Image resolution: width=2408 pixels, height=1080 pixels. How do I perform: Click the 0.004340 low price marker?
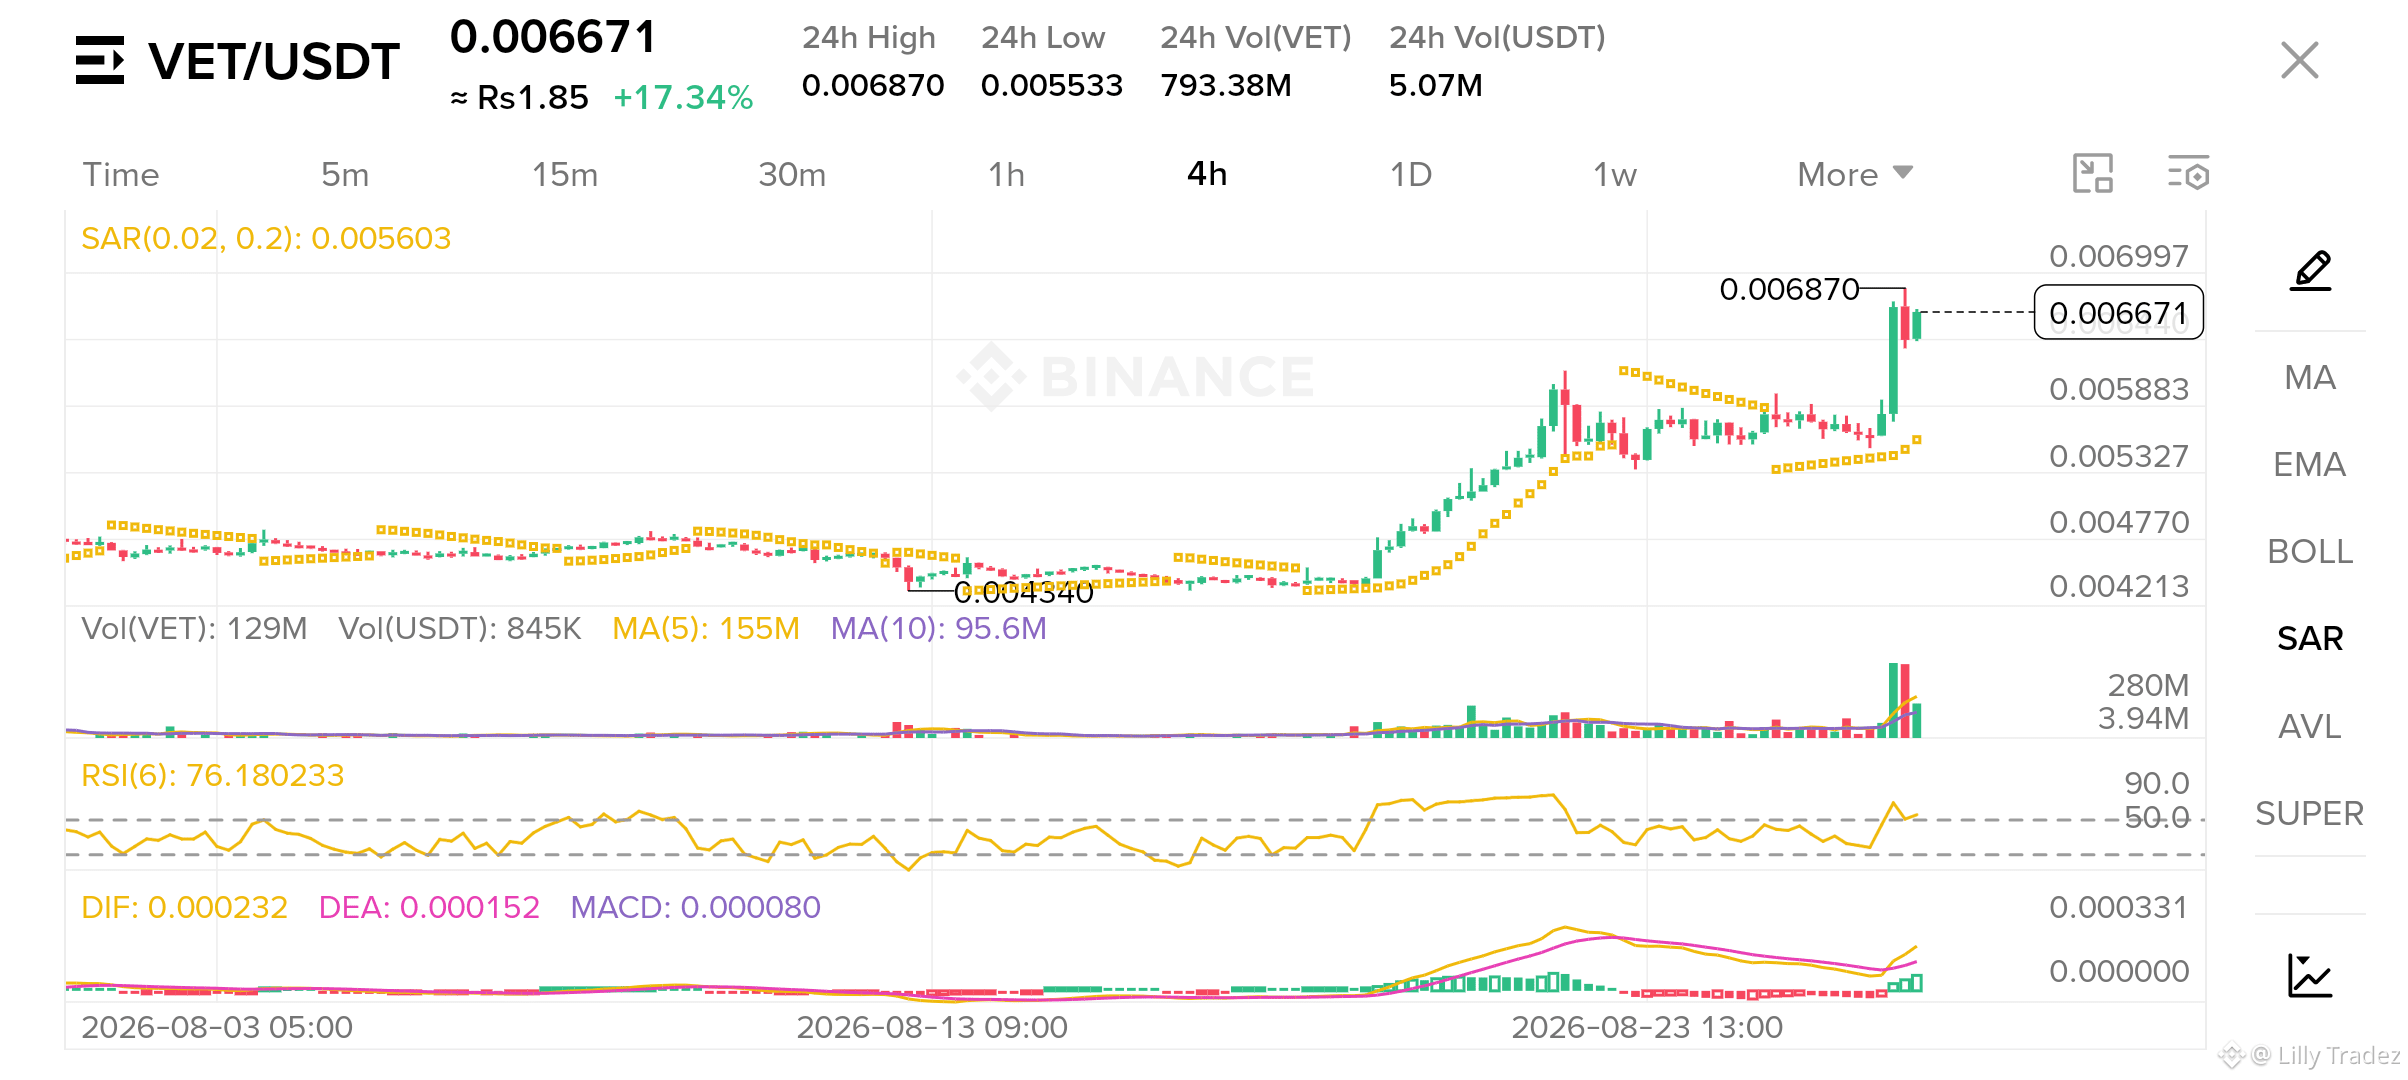(1024, 592)
